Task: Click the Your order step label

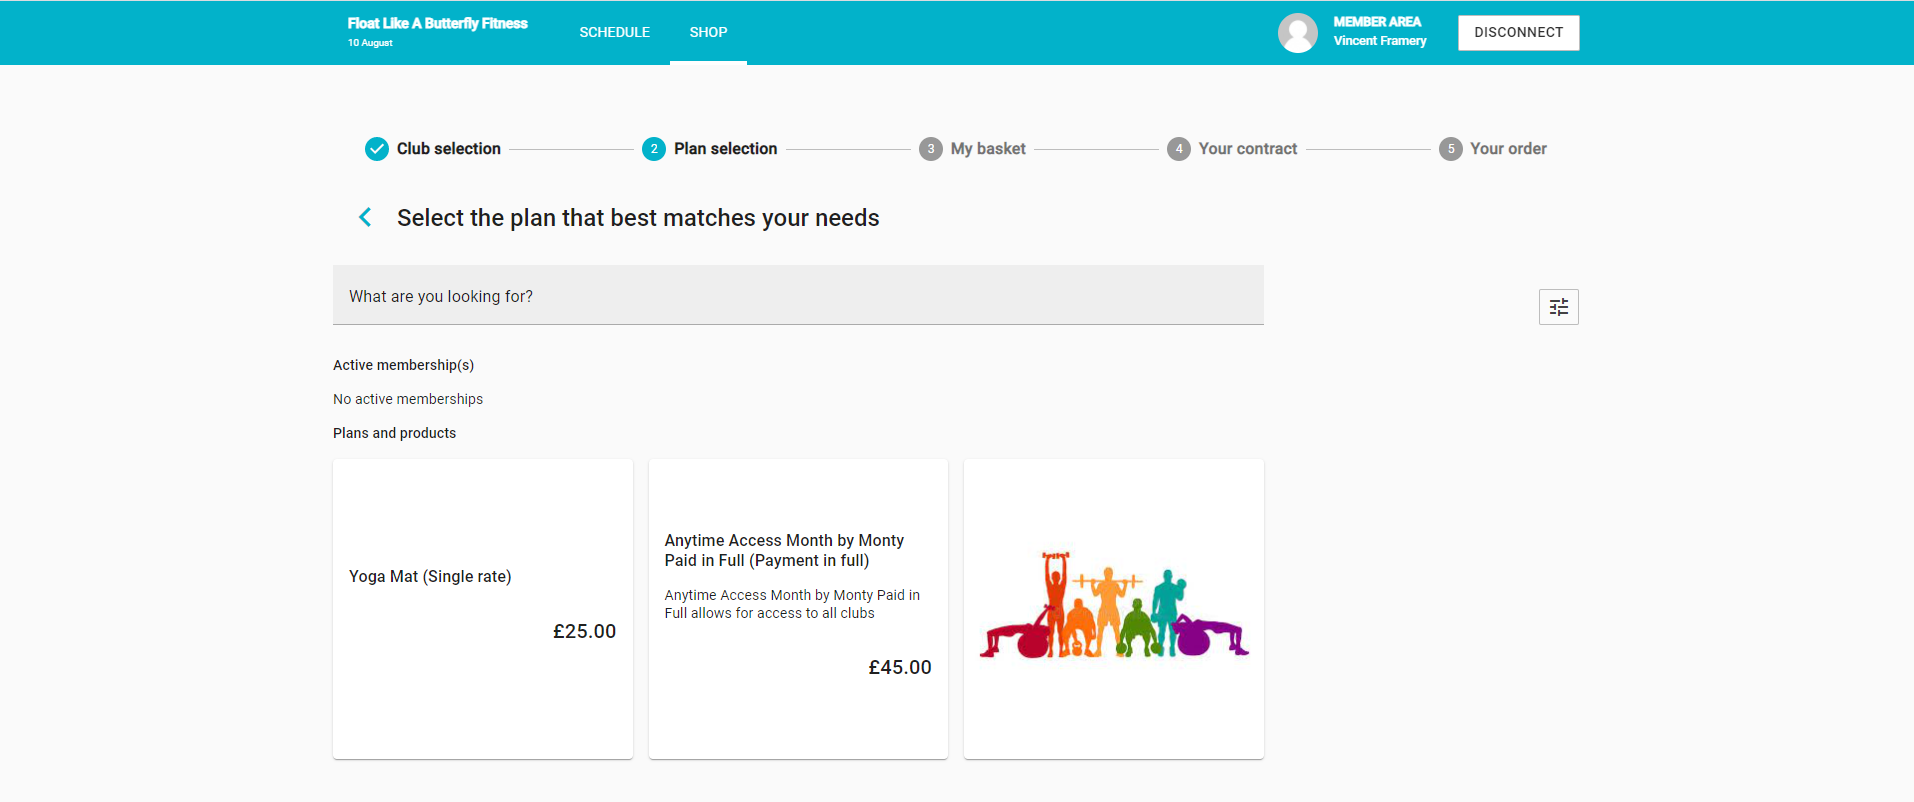Action: [x=1508, y=149]
